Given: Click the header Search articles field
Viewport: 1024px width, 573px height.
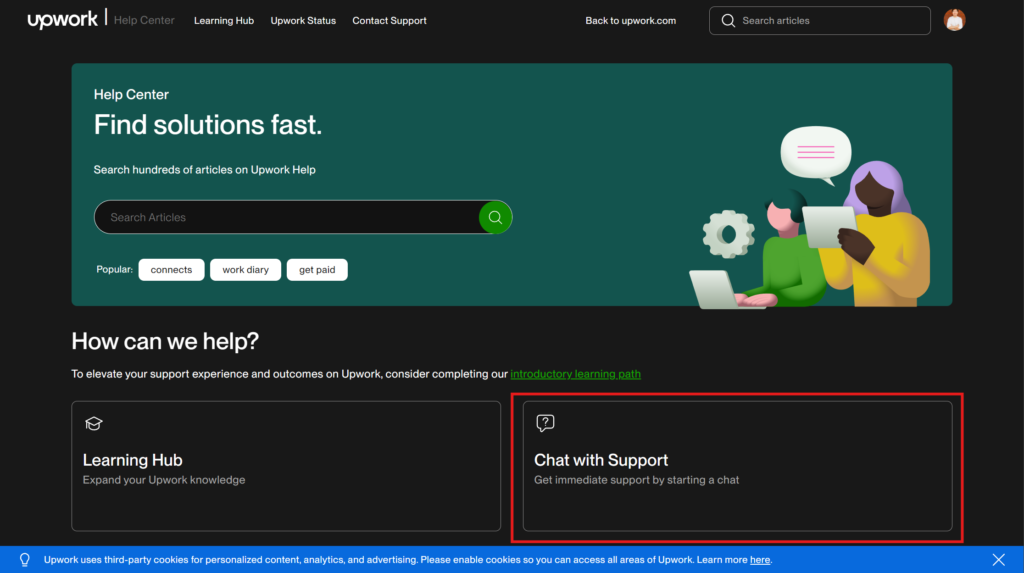Looking at the screenshot, I should pyautogui.click(x=820, y=20).
